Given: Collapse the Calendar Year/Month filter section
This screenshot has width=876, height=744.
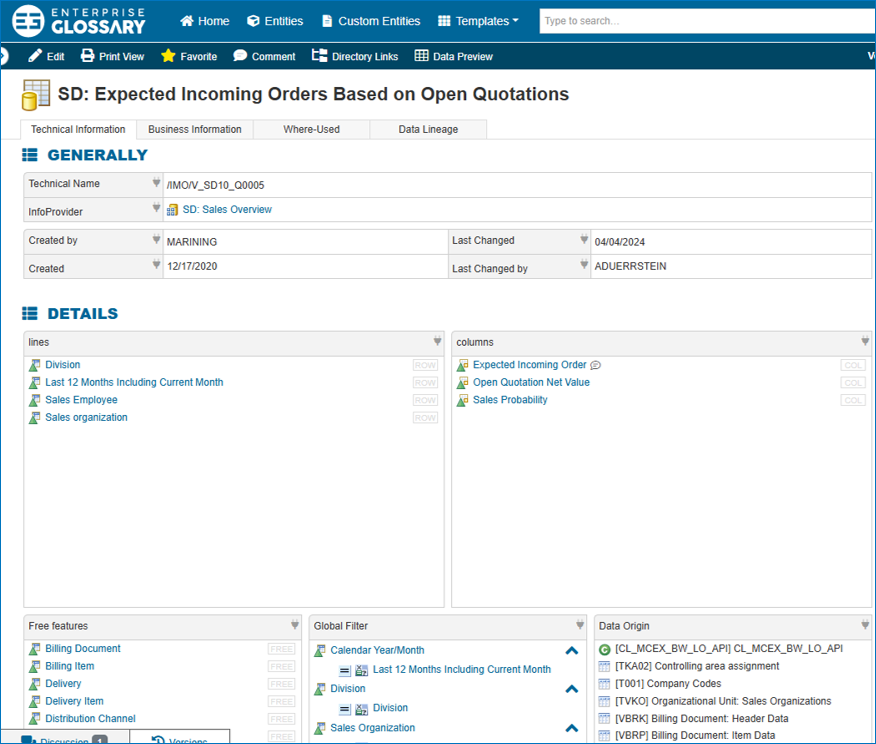Looking at the screenshot, I should pyautogui.click(x=572, y=650).
